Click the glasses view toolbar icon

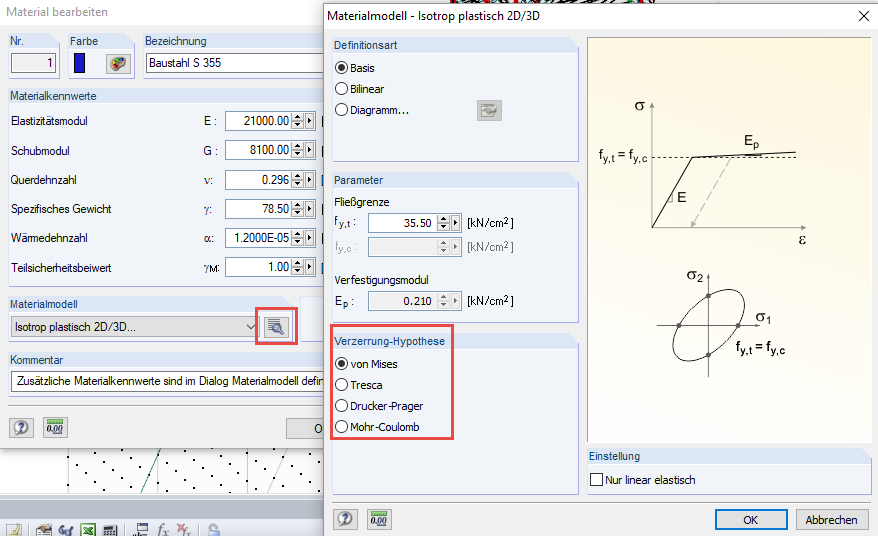66,530
